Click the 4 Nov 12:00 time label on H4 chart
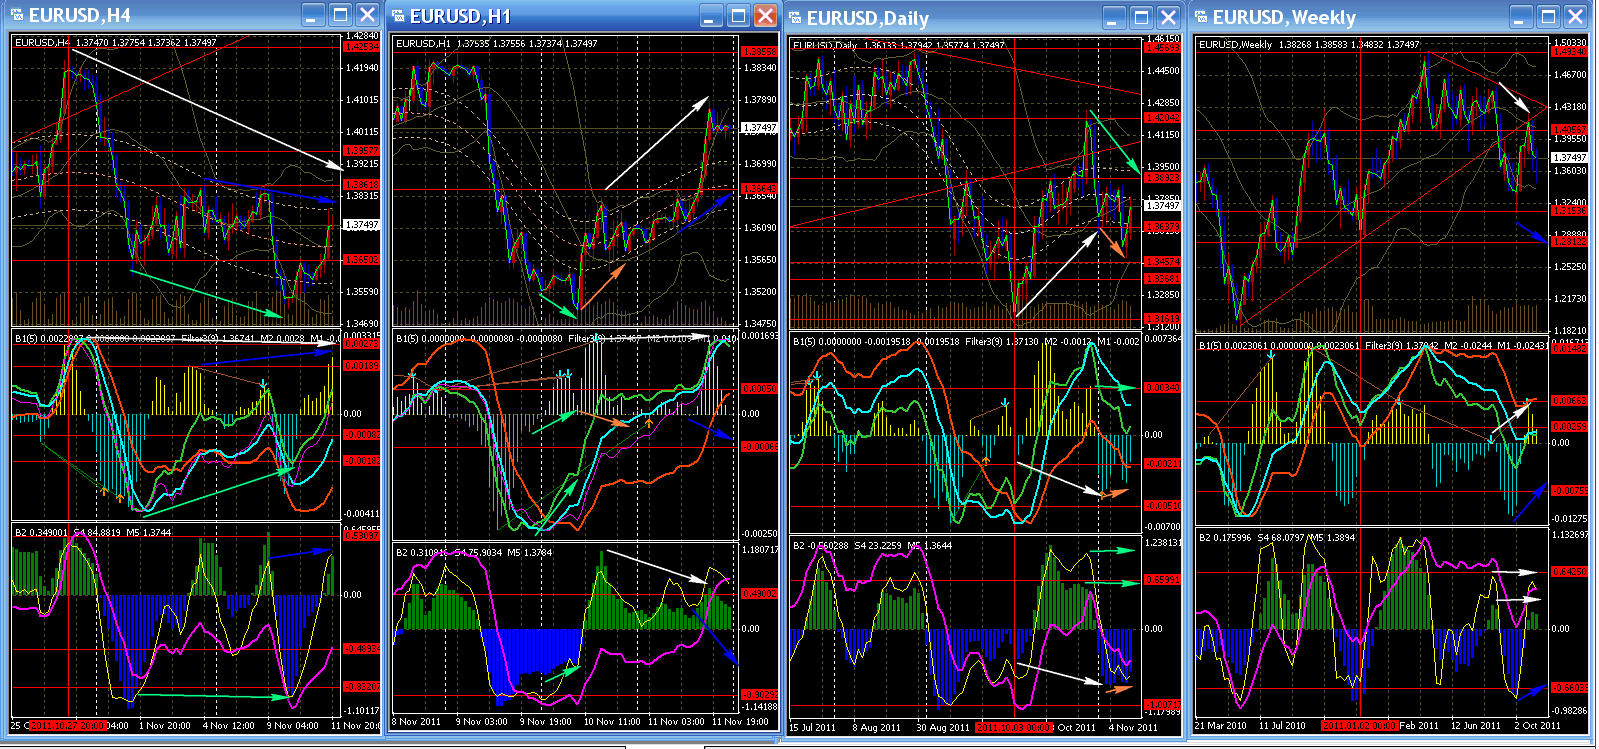Screen dimensions: 1599x749 pos(229,726)
